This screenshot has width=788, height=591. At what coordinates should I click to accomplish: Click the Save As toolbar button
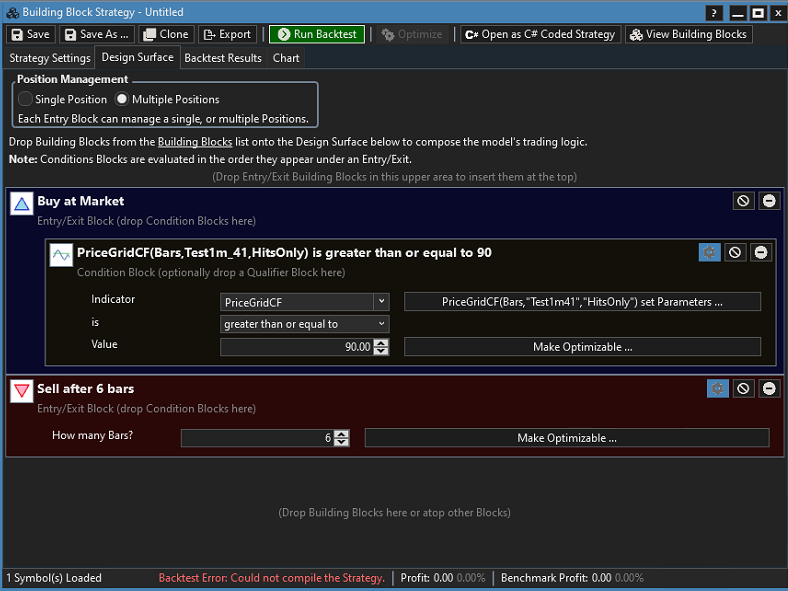[x=97, y=34]
